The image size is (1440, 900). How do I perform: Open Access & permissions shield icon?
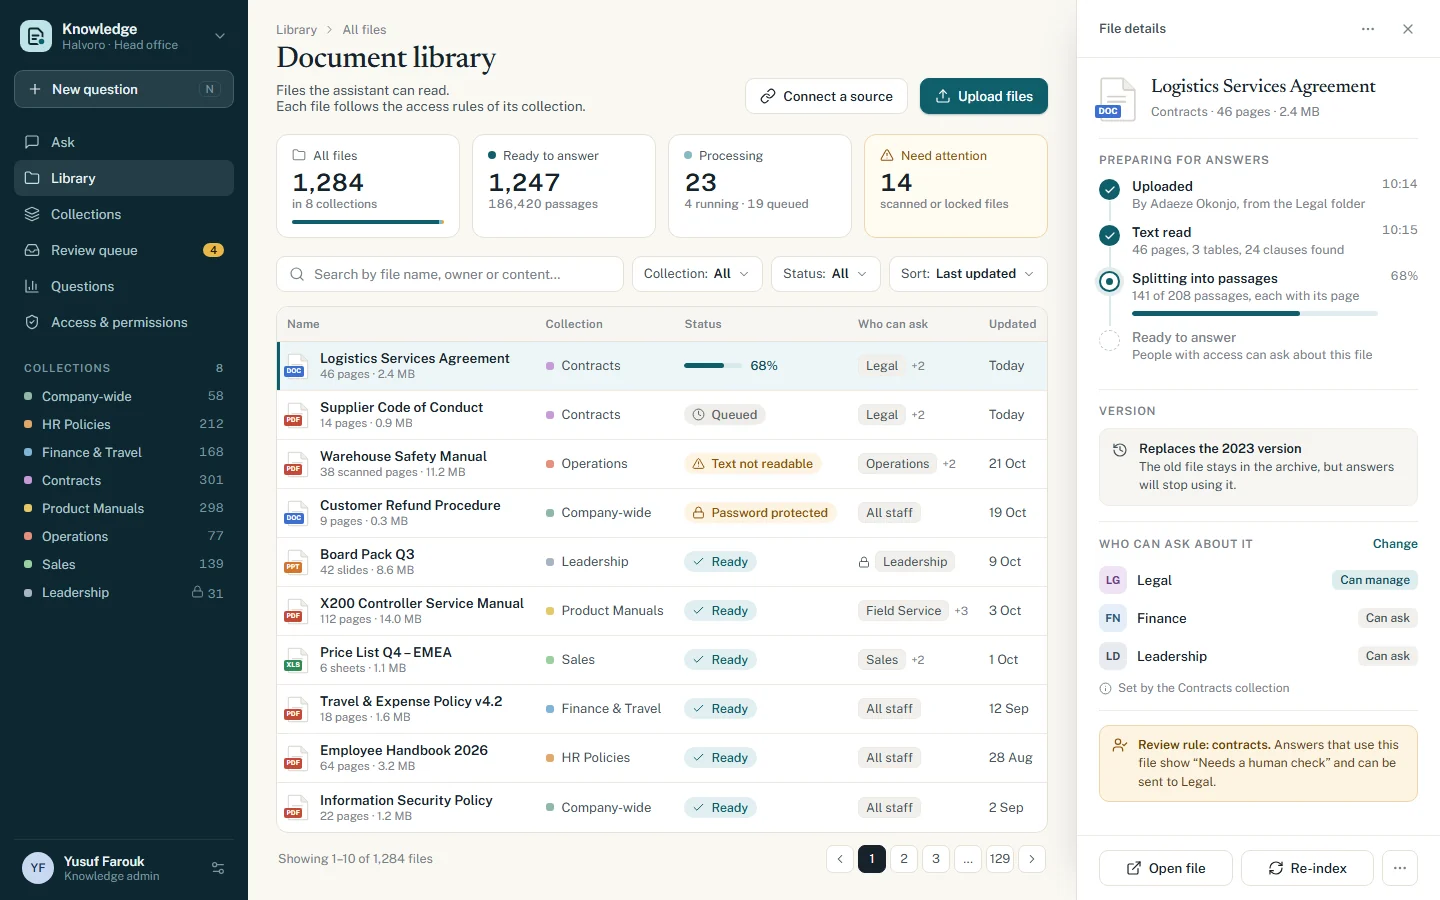(x=32, y=322)
